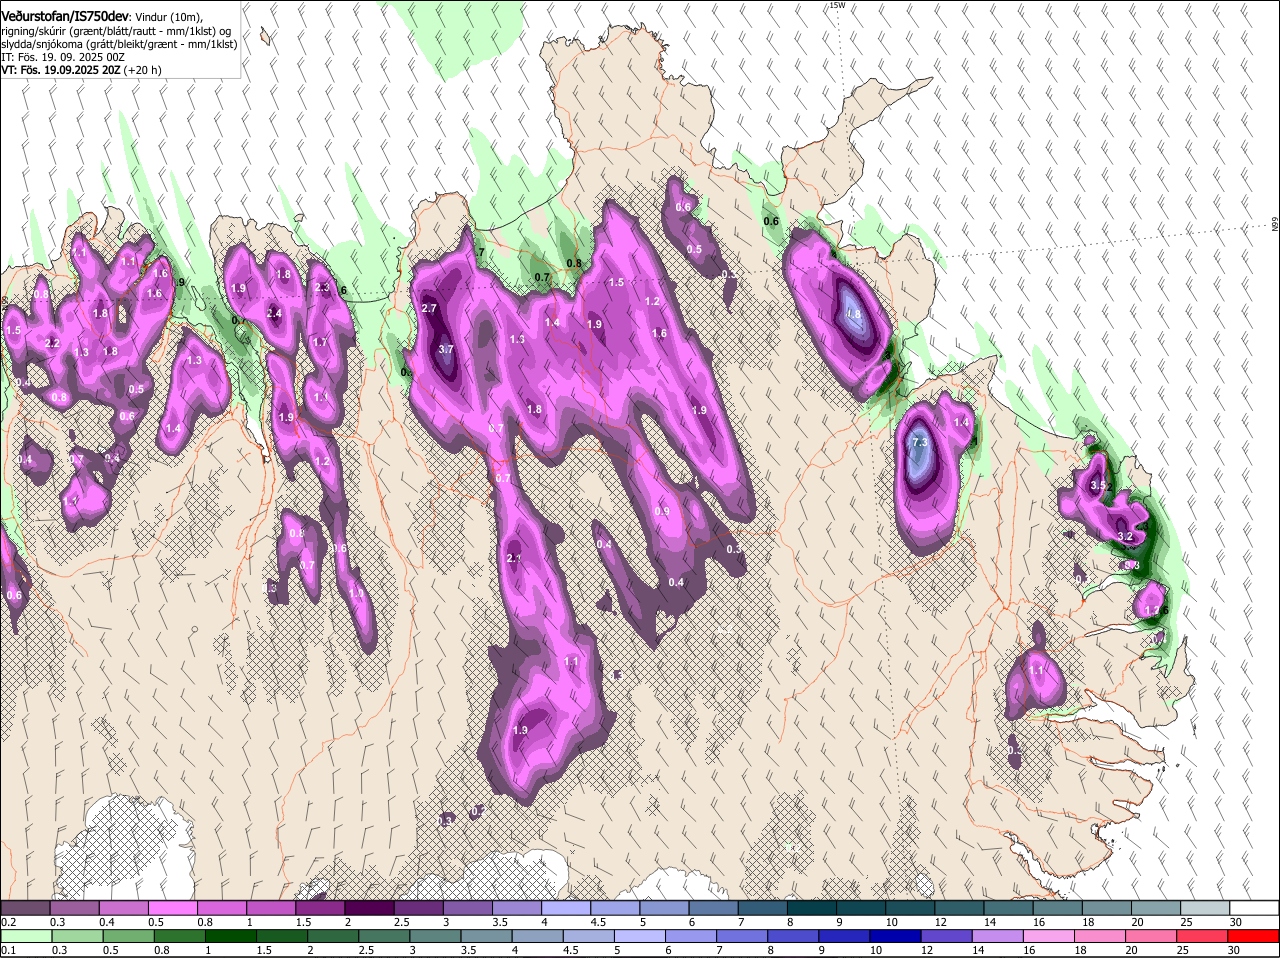Select the valid time line 'VT: Fös. 19.09.2025 20Z'

click(60, 70)
